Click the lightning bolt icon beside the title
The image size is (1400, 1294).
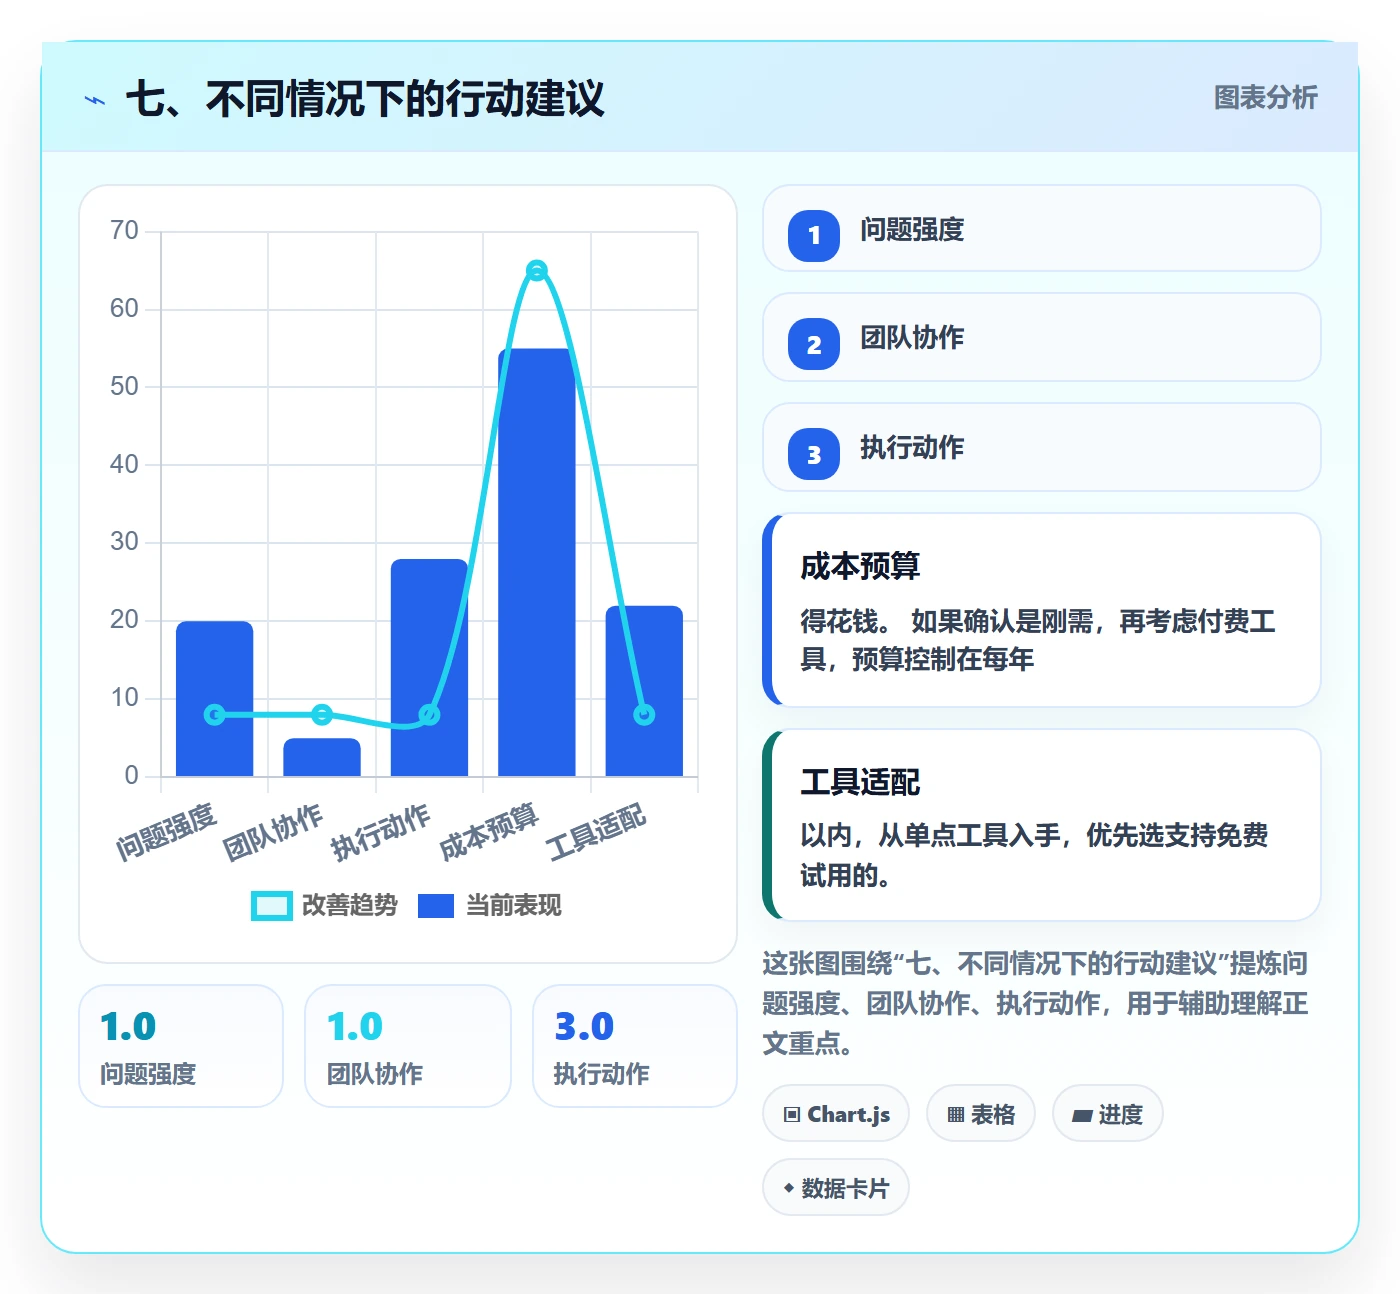tap(95, 100)
